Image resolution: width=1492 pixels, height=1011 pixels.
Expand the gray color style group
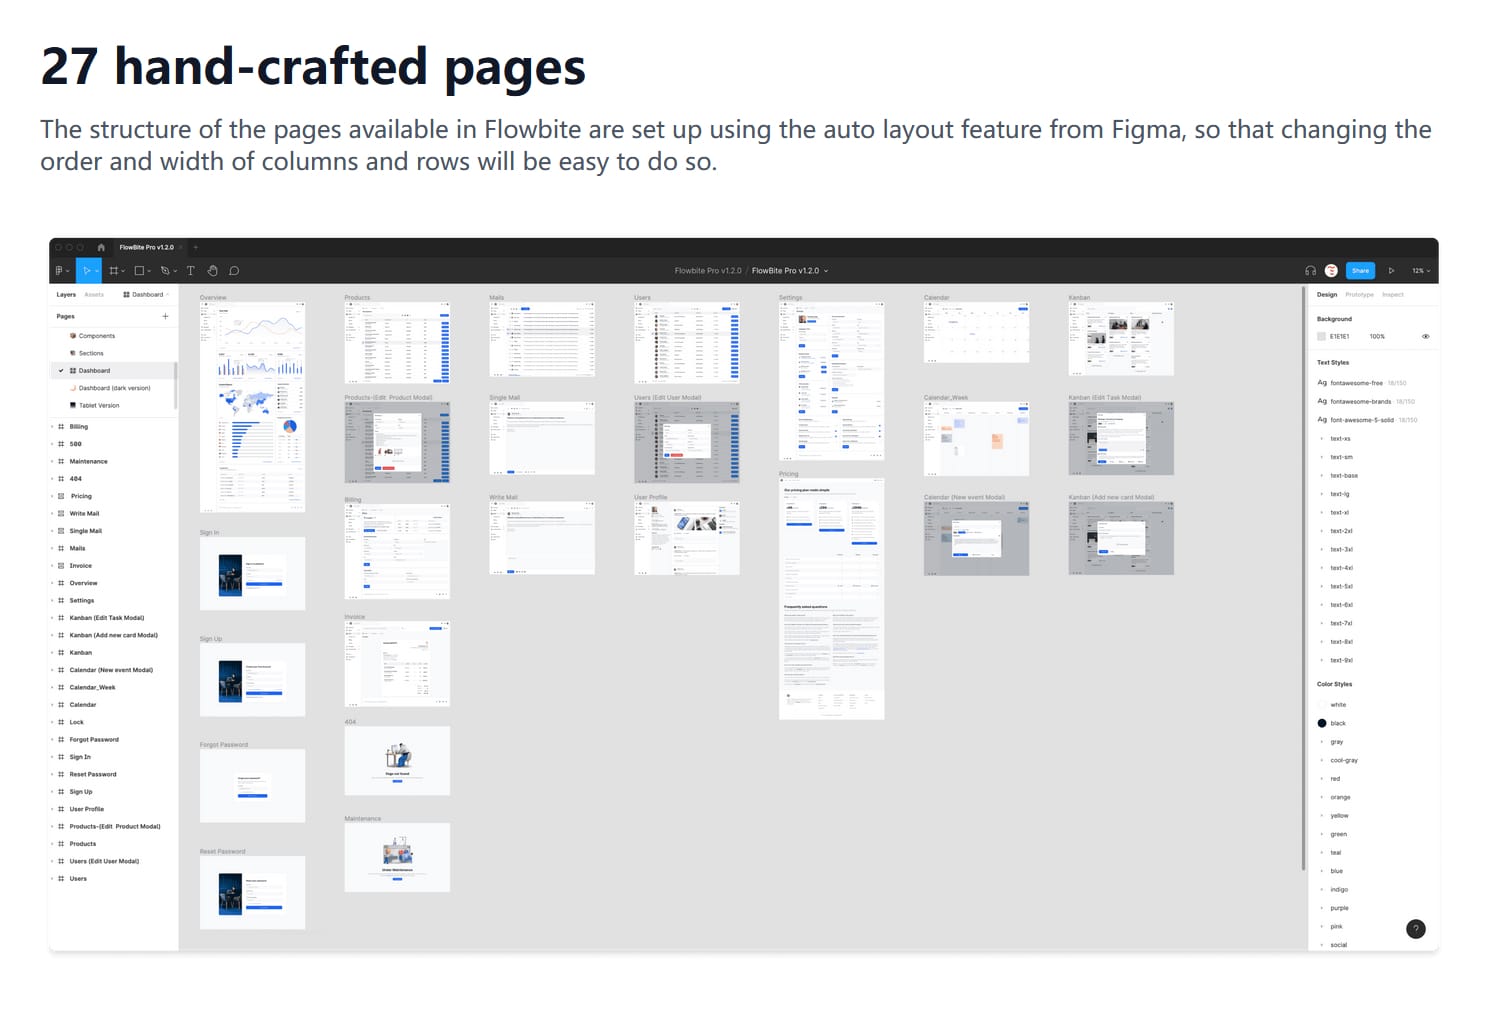point(1322,742)
